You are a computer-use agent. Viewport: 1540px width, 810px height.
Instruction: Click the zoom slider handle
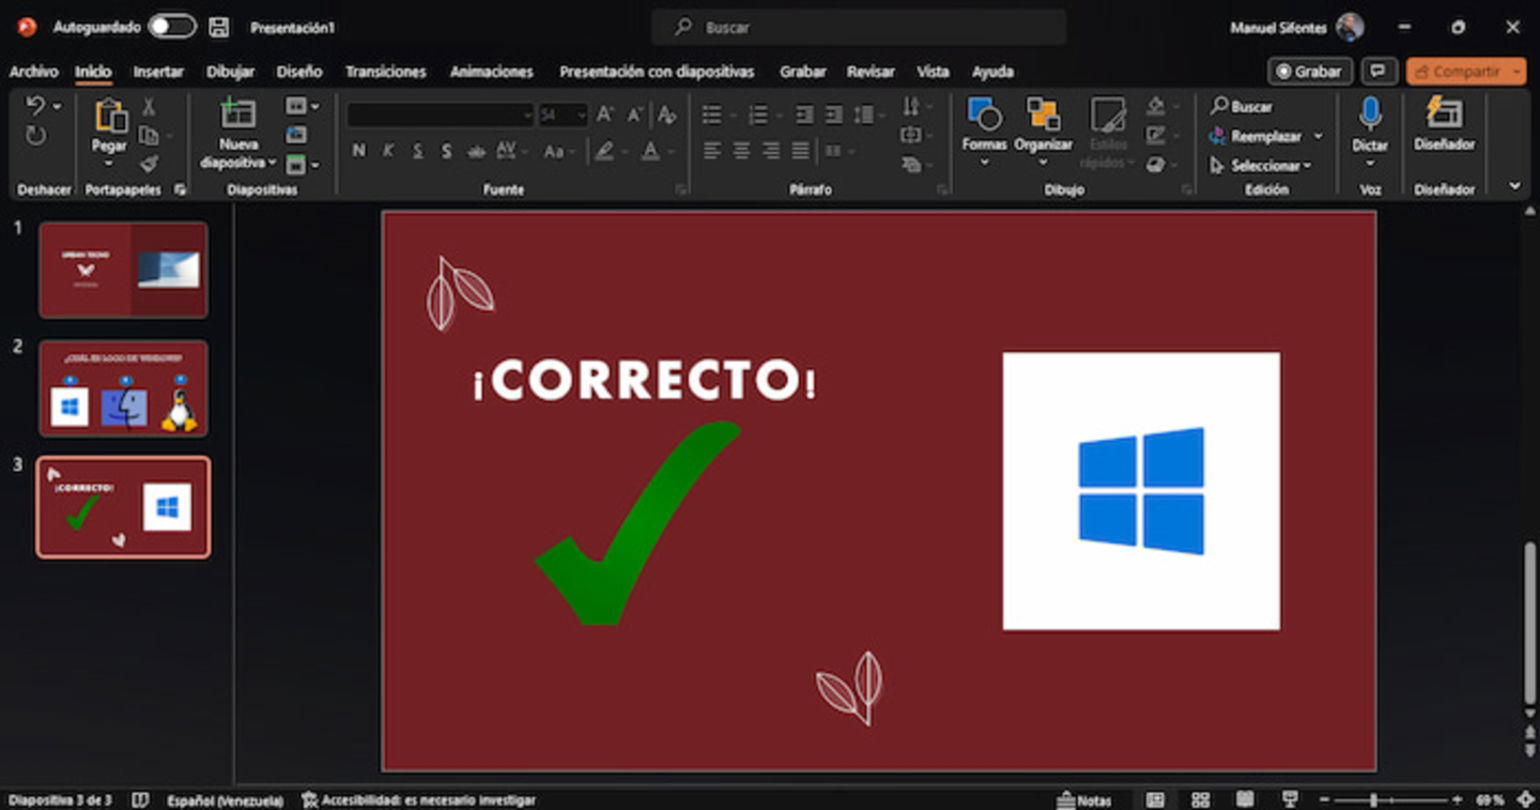[1373, 800]
